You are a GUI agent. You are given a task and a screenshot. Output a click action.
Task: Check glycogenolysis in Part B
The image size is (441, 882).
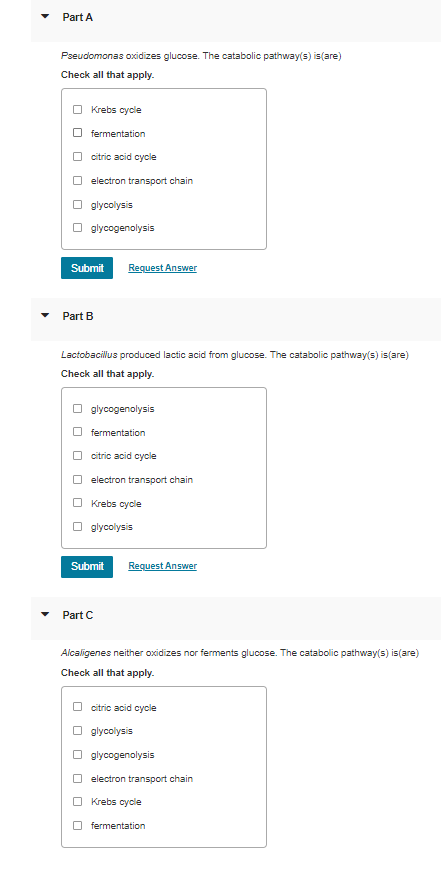point(78,408)
